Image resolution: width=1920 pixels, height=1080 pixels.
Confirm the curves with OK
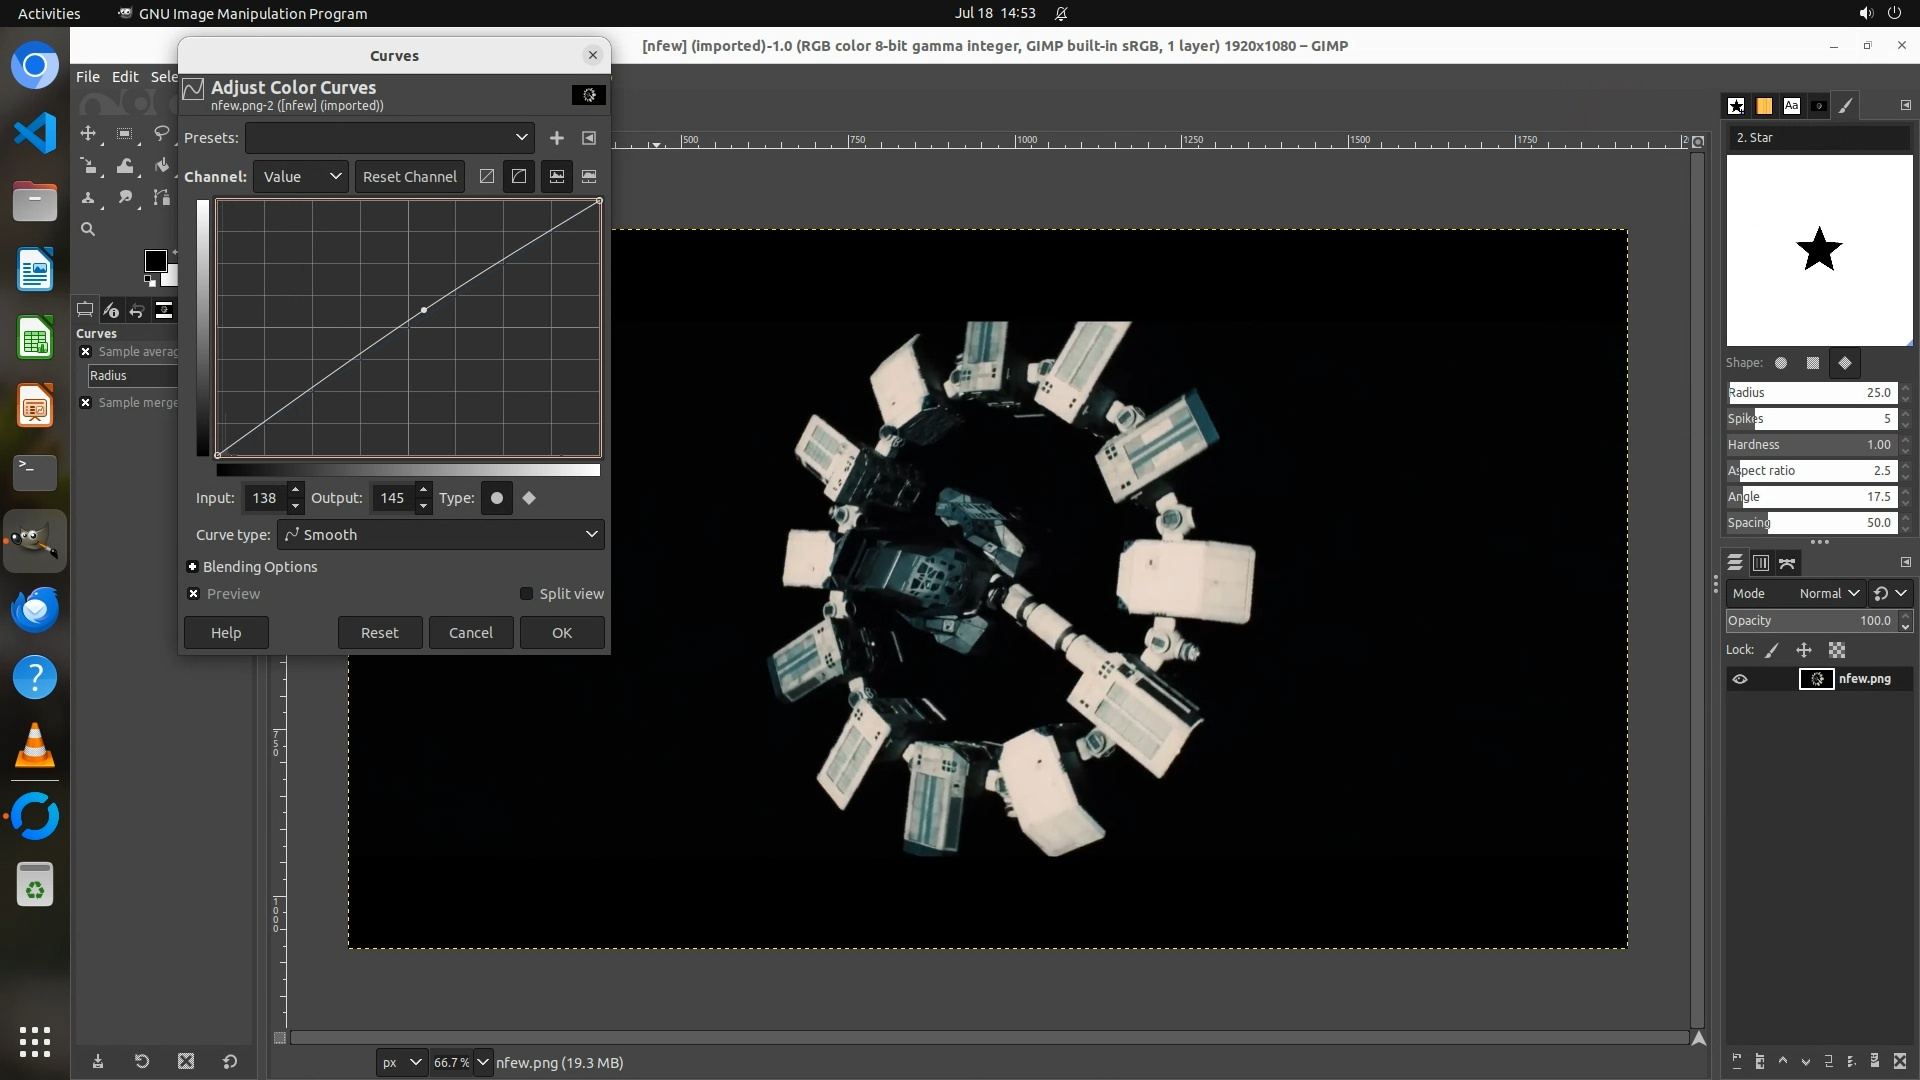pyautogui.click(x=562, y=633)
